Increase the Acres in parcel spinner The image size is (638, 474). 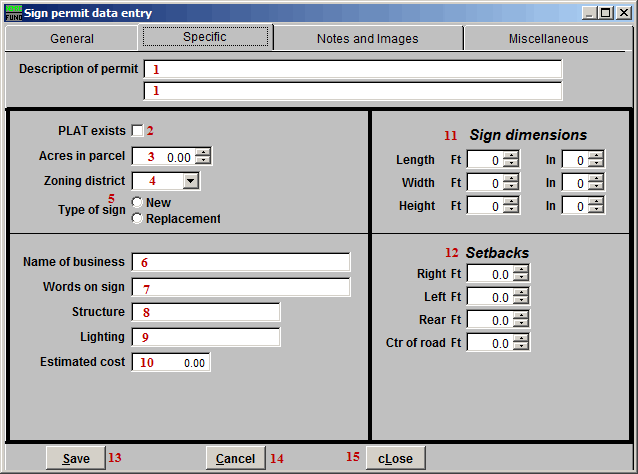[x=203, y=152]
